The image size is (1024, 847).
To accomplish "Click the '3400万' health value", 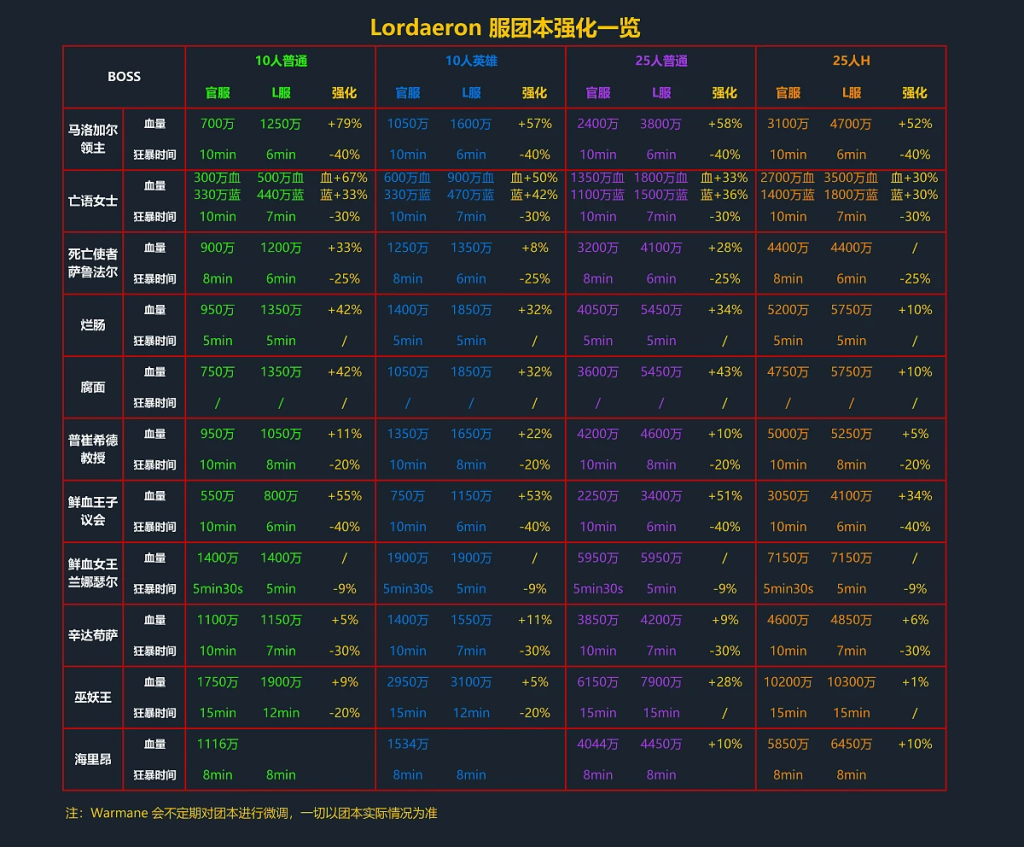I will (661, 496).
